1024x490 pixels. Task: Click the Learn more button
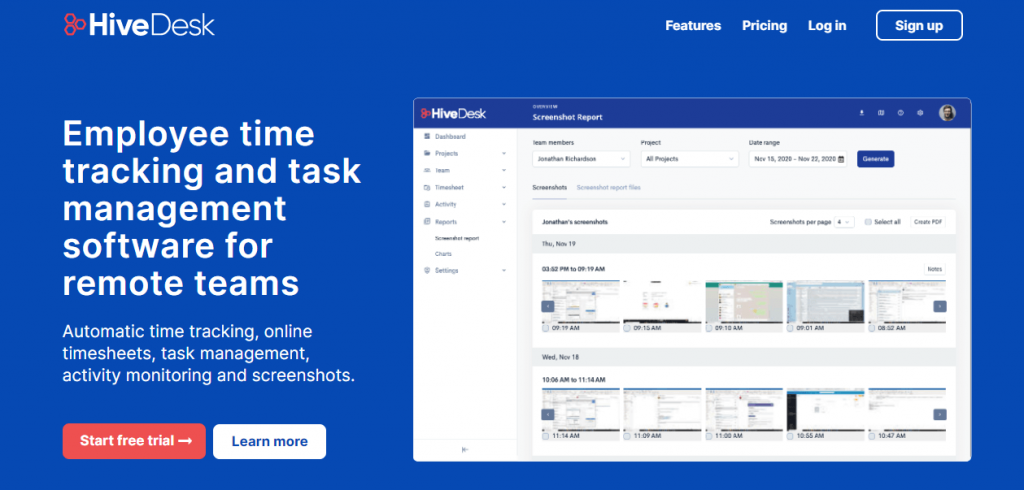tap(269, 441)
